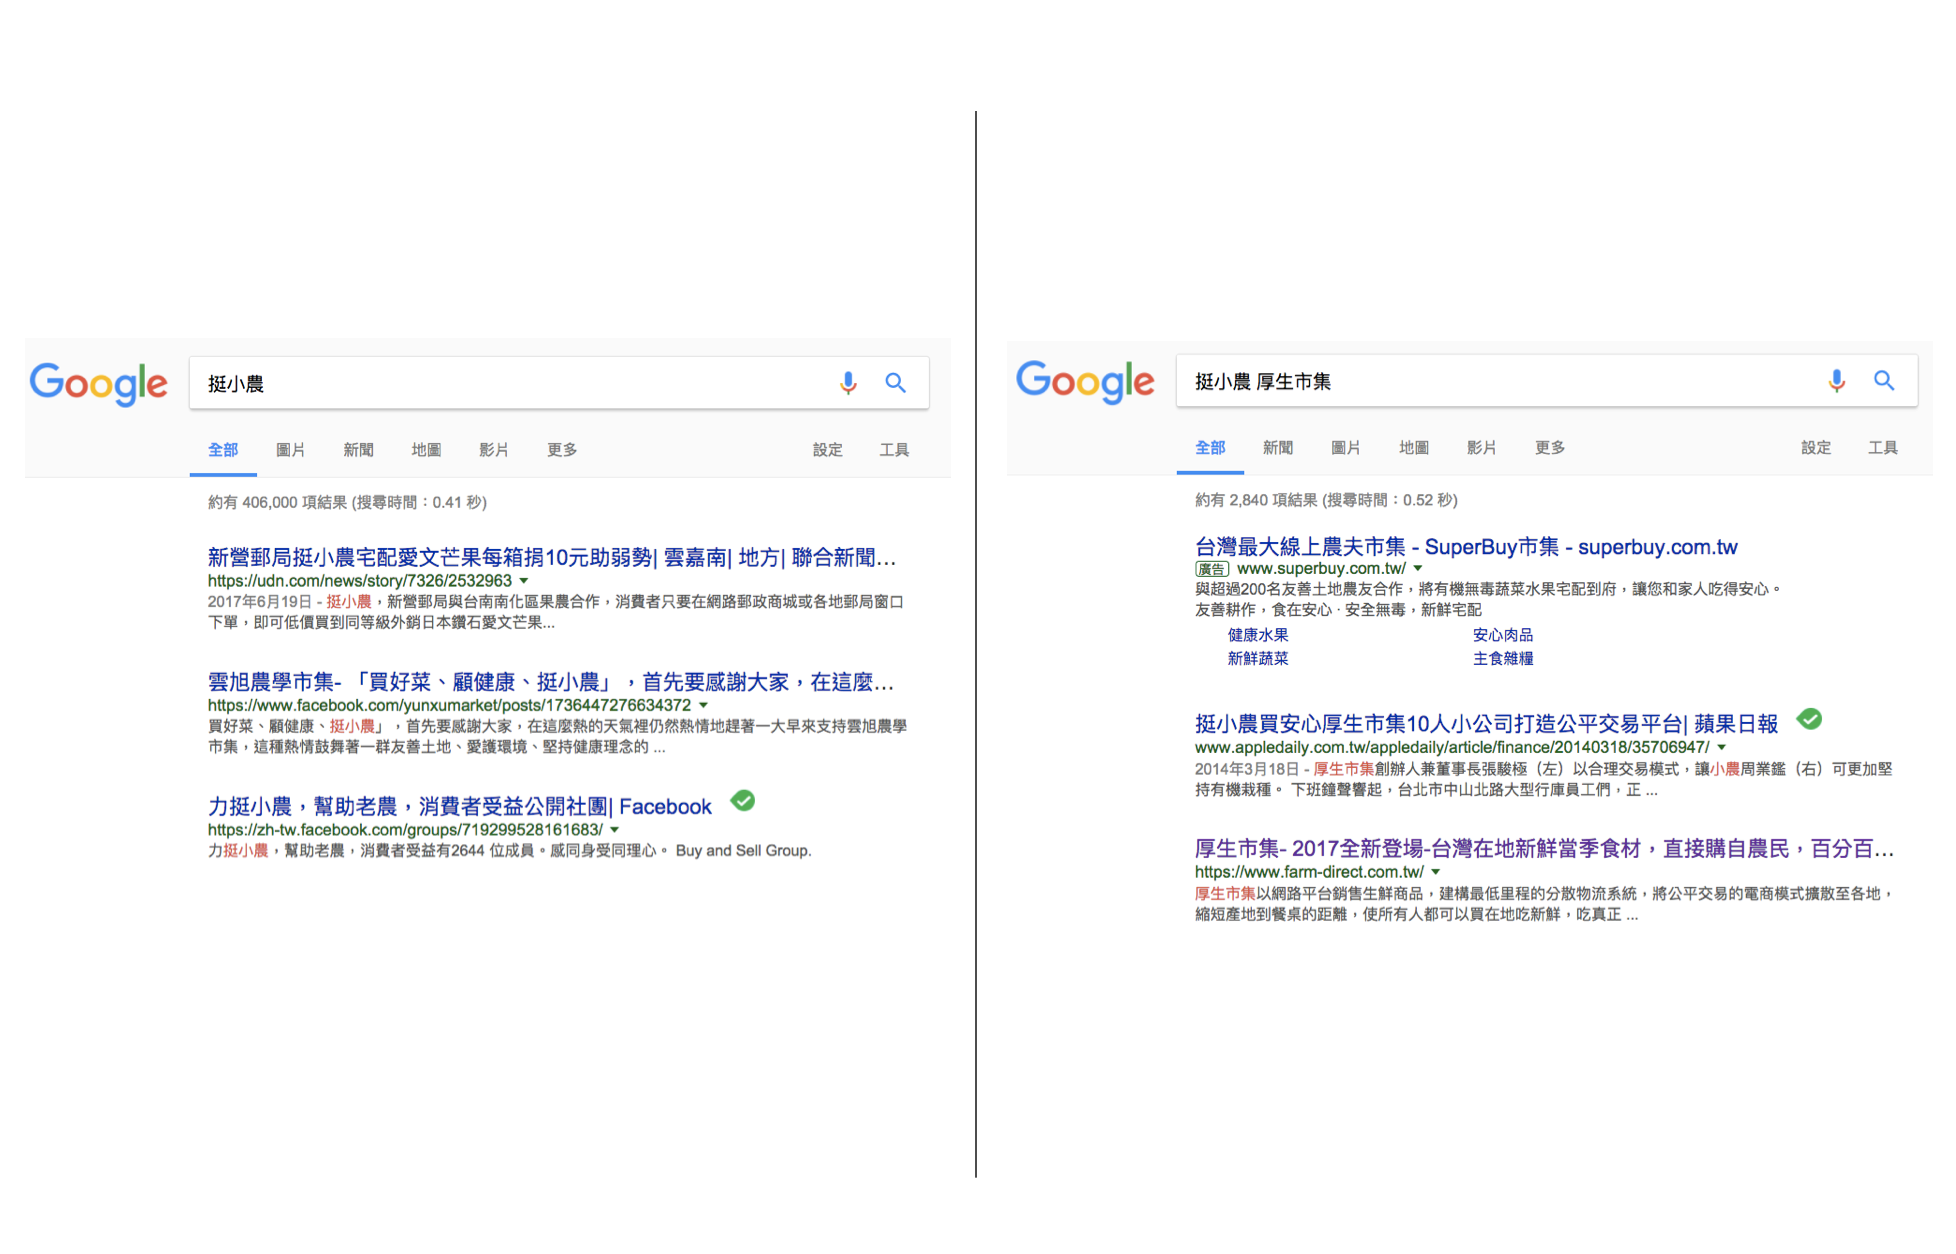
Task: Click the zh-tw.facebook.com/groups/719299528161683 URL text
Action: coord(405,830)
